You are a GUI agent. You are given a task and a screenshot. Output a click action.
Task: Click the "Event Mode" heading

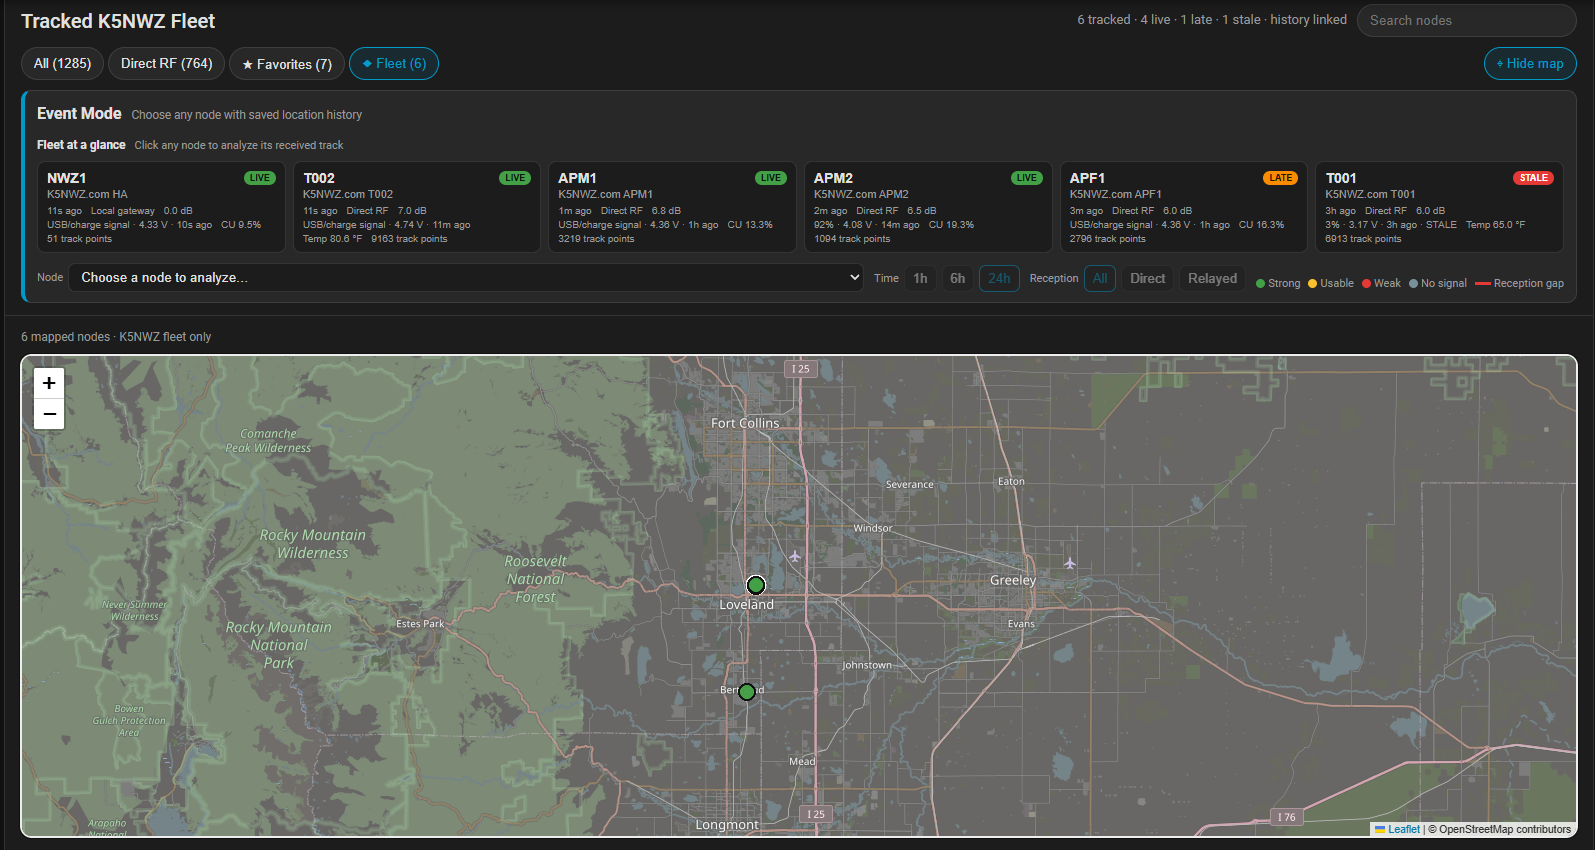79,114
